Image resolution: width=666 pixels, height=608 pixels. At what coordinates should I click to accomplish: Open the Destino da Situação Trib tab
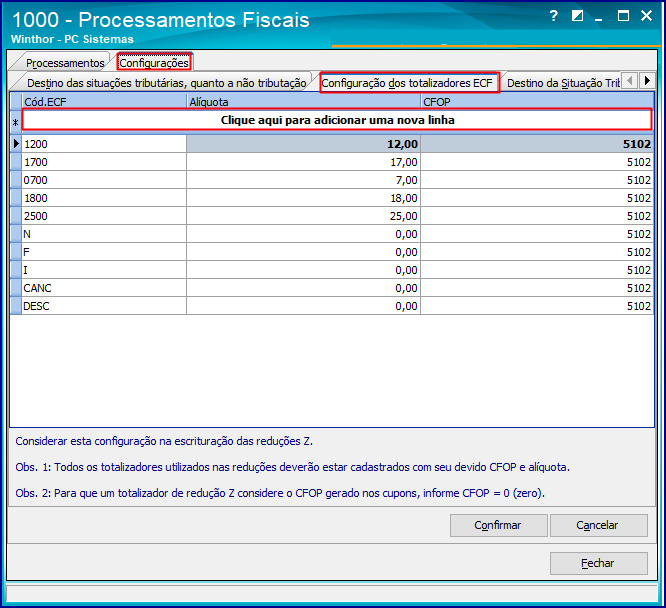point(563,83)
